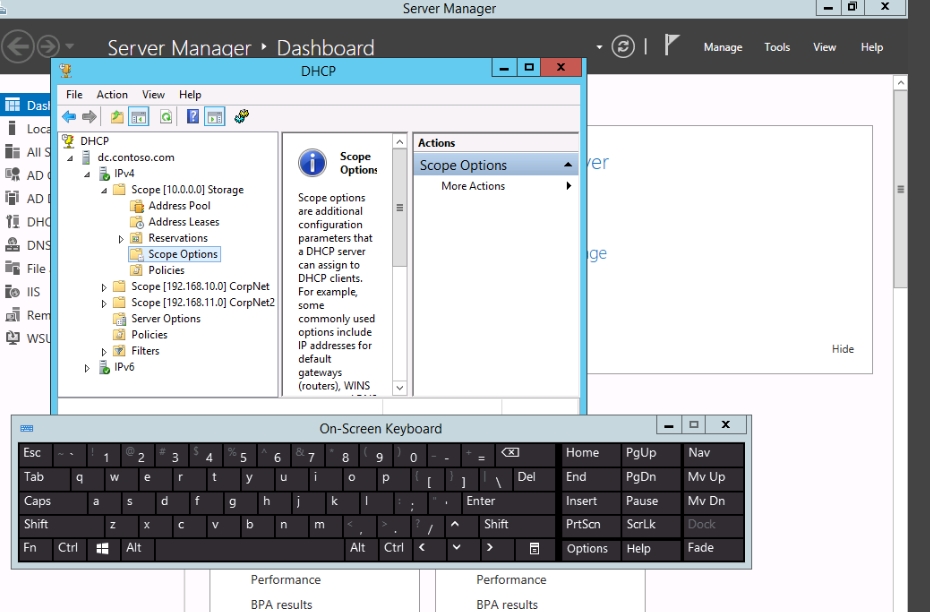The width and height of the screenshot is (930, 612).
Task: Select Local Server icon in sidebar
Action: pyautogui.click(x=12, y=128)
